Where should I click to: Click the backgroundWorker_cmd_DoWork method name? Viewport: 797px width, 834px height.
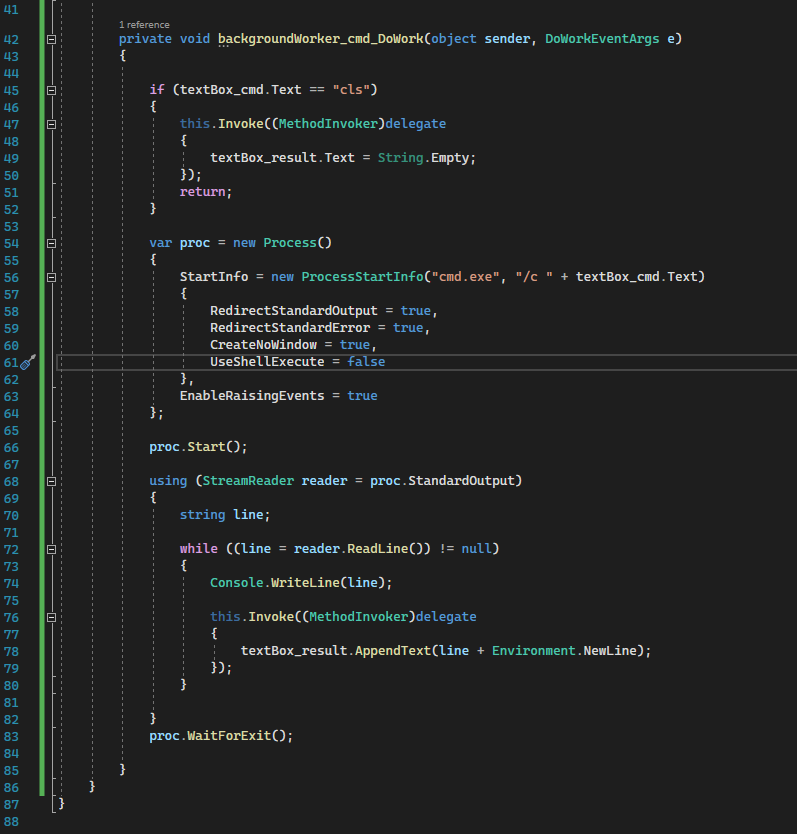[x=321, y=39]
